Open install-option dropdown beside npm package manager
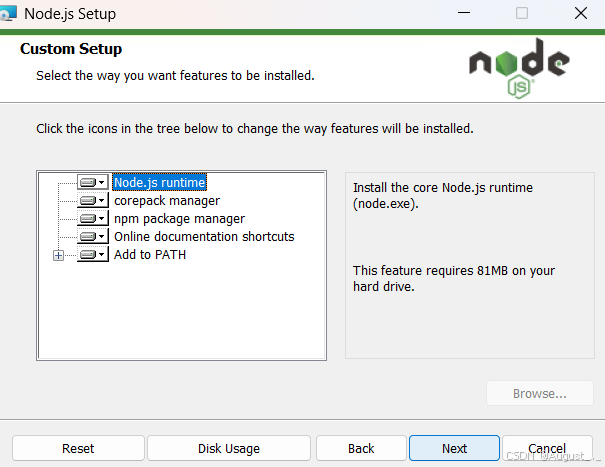The image size is (605, 467). point(93,218)
